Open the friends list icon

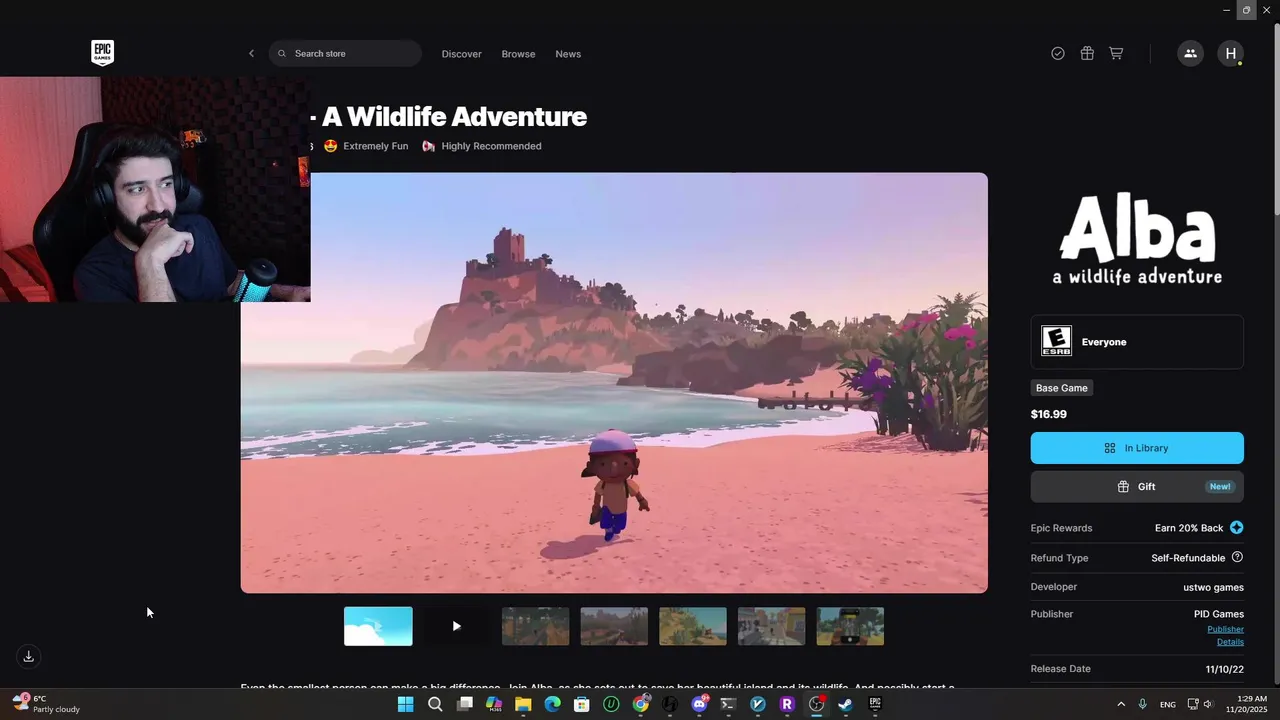click(1190, 54)
